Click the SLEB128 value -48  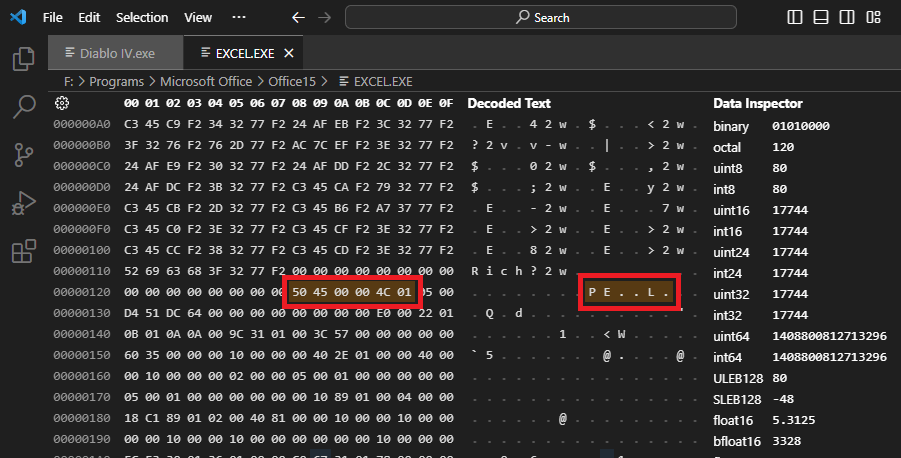click(783, 399)
